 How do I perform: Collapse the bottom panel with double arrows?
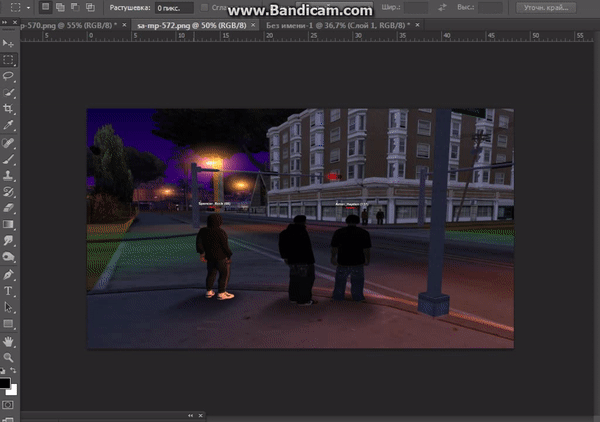tap(190, 415)
